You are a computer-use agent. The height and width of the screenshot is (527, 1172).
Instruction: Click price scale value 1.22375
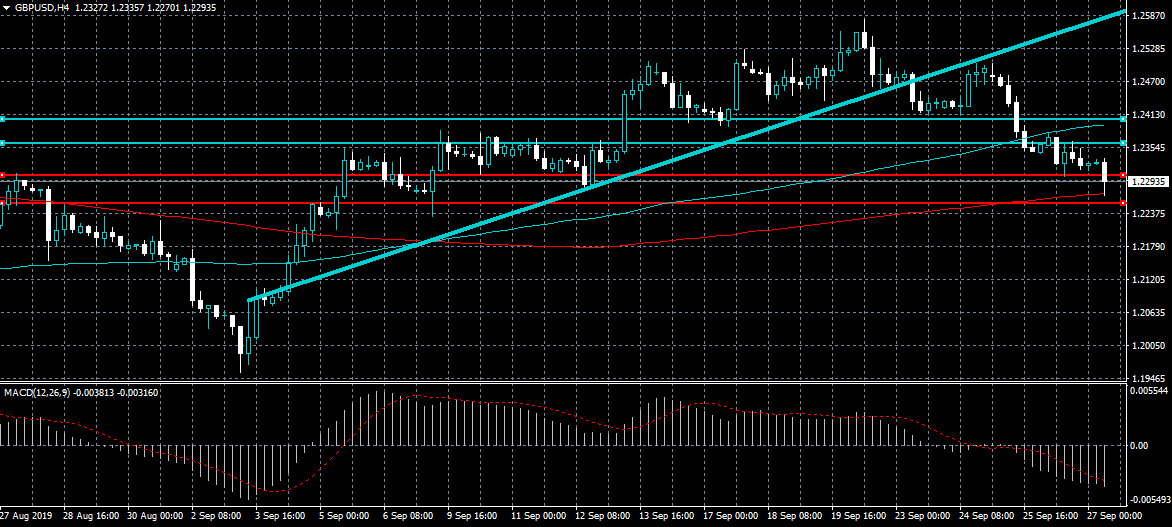(1150, 213)
